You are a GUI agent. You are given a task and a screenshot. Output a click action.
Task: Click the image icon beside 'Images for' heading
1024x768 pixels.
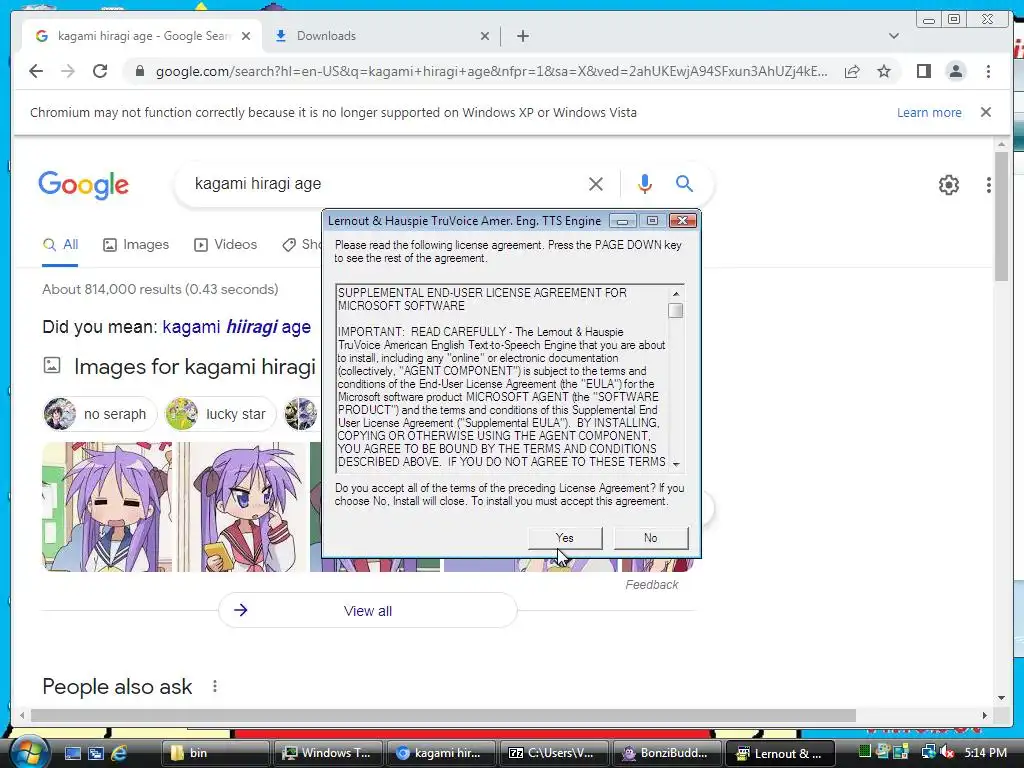(x=52, y=365)
